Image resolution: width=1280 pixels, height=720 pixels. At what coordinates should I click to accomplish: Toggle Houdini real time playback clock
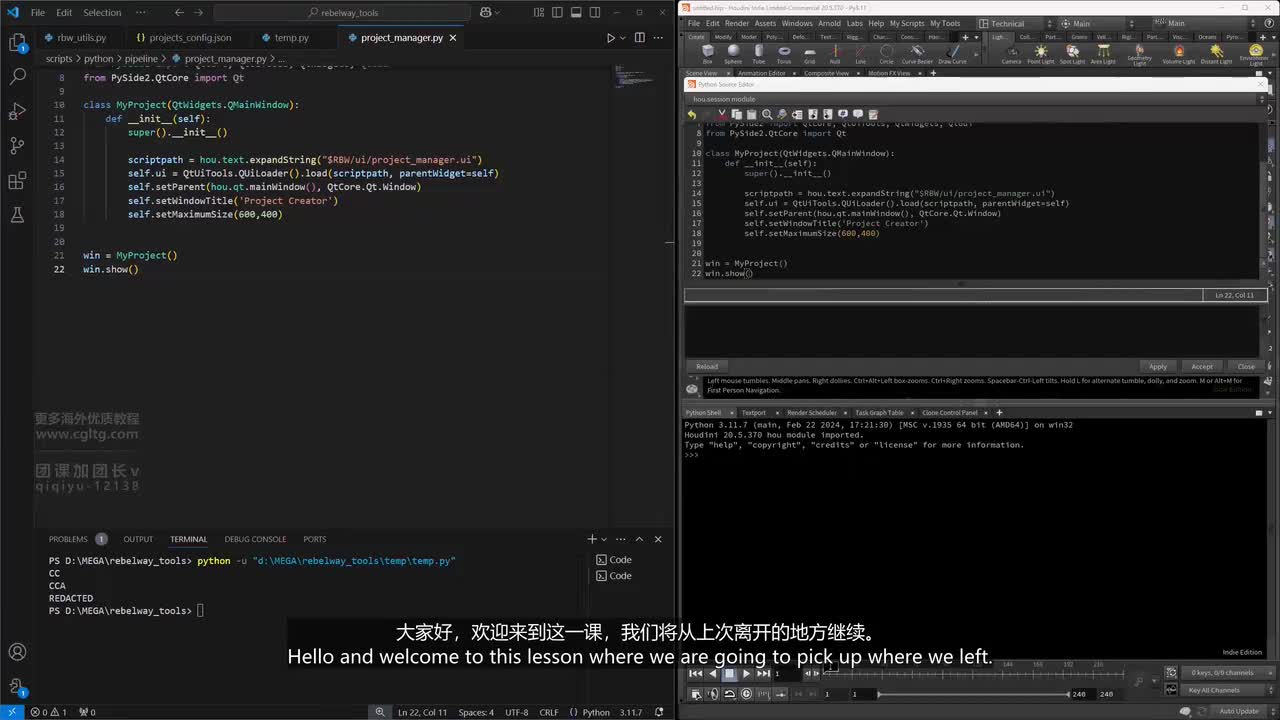[746, 694]
